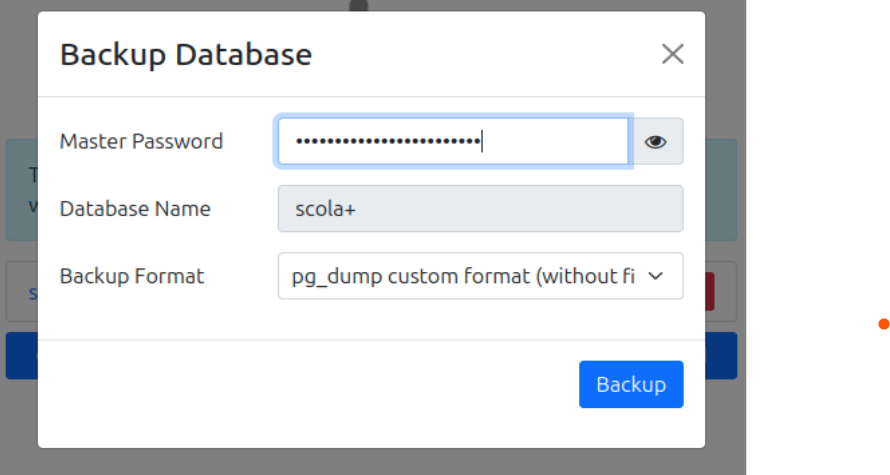Click the blue bar left of dialog
The height and width of the screenshot is (475, 890).
pos(21,356)
